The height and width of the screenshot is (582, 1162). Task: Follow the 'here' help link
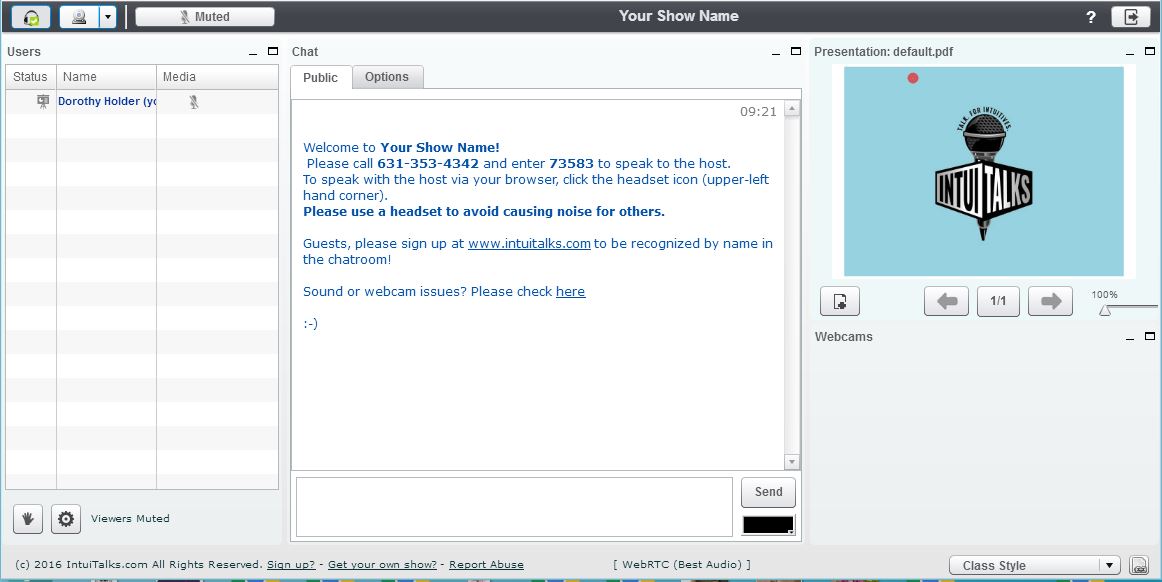coord(571,291)
